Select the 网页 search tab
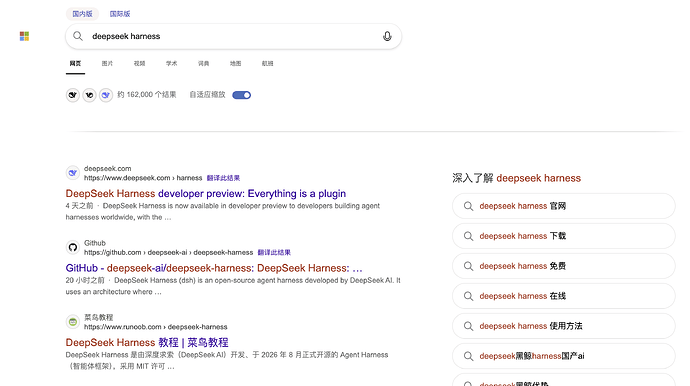690x386 pixels. click(x=75, y=63)
